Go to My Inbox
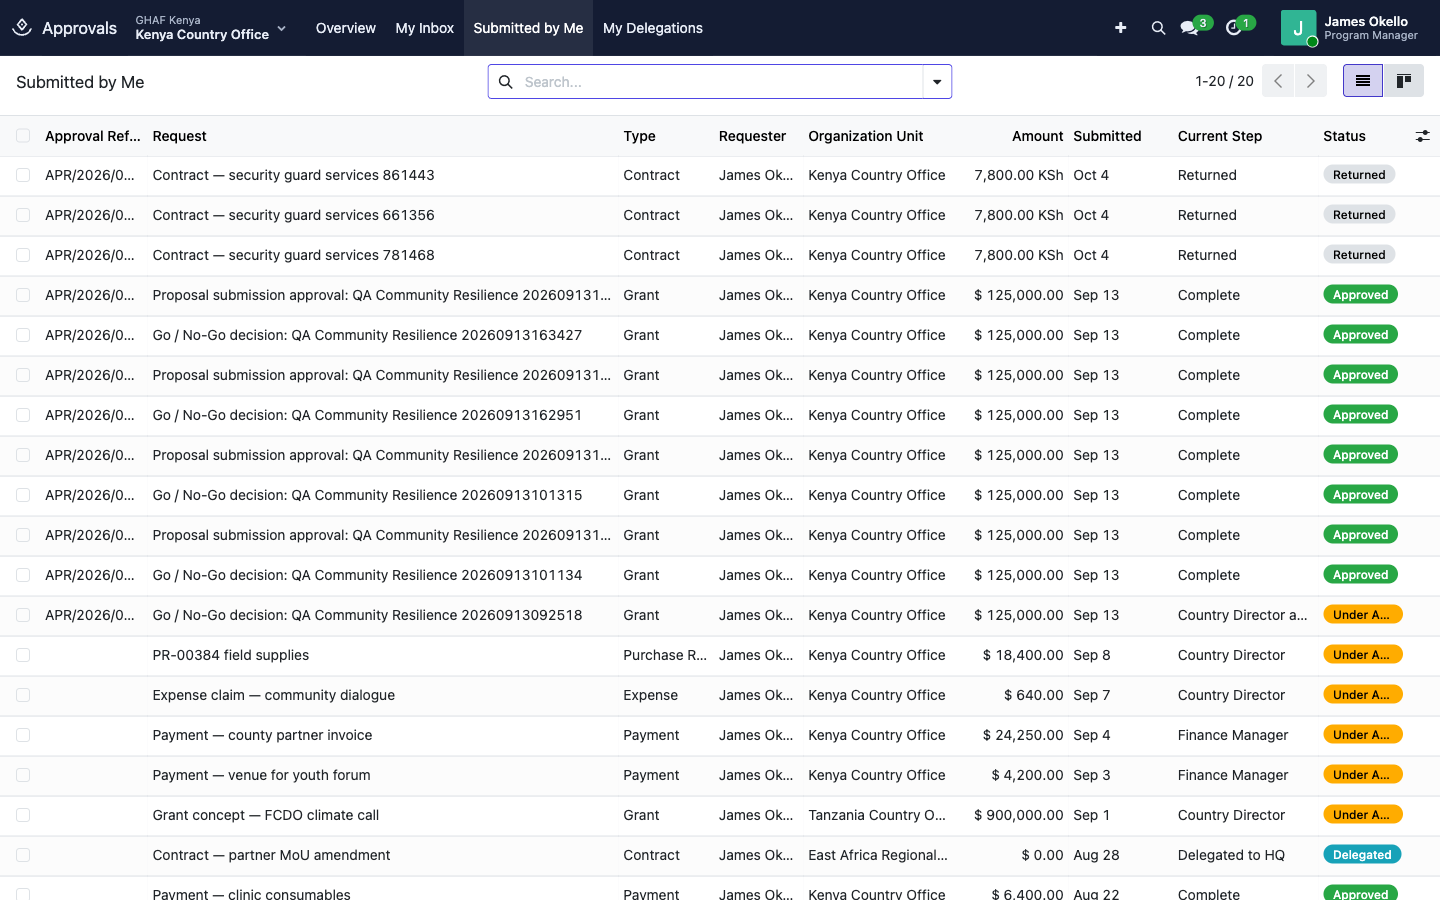1440x900 pixels. [x=425, y=28]
